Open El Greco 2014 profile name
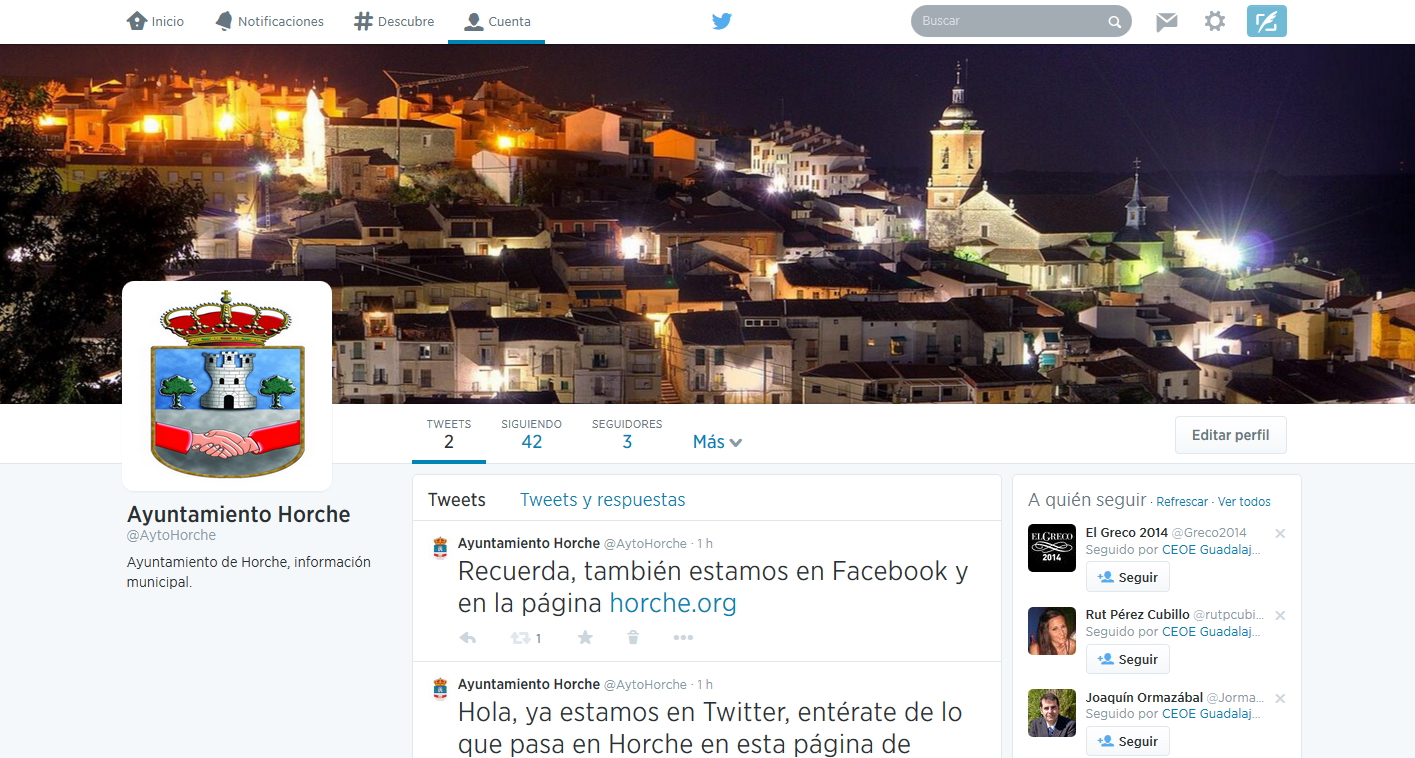The height and width of the screenshot is (758, 1415). click(x=1126, y=533)
